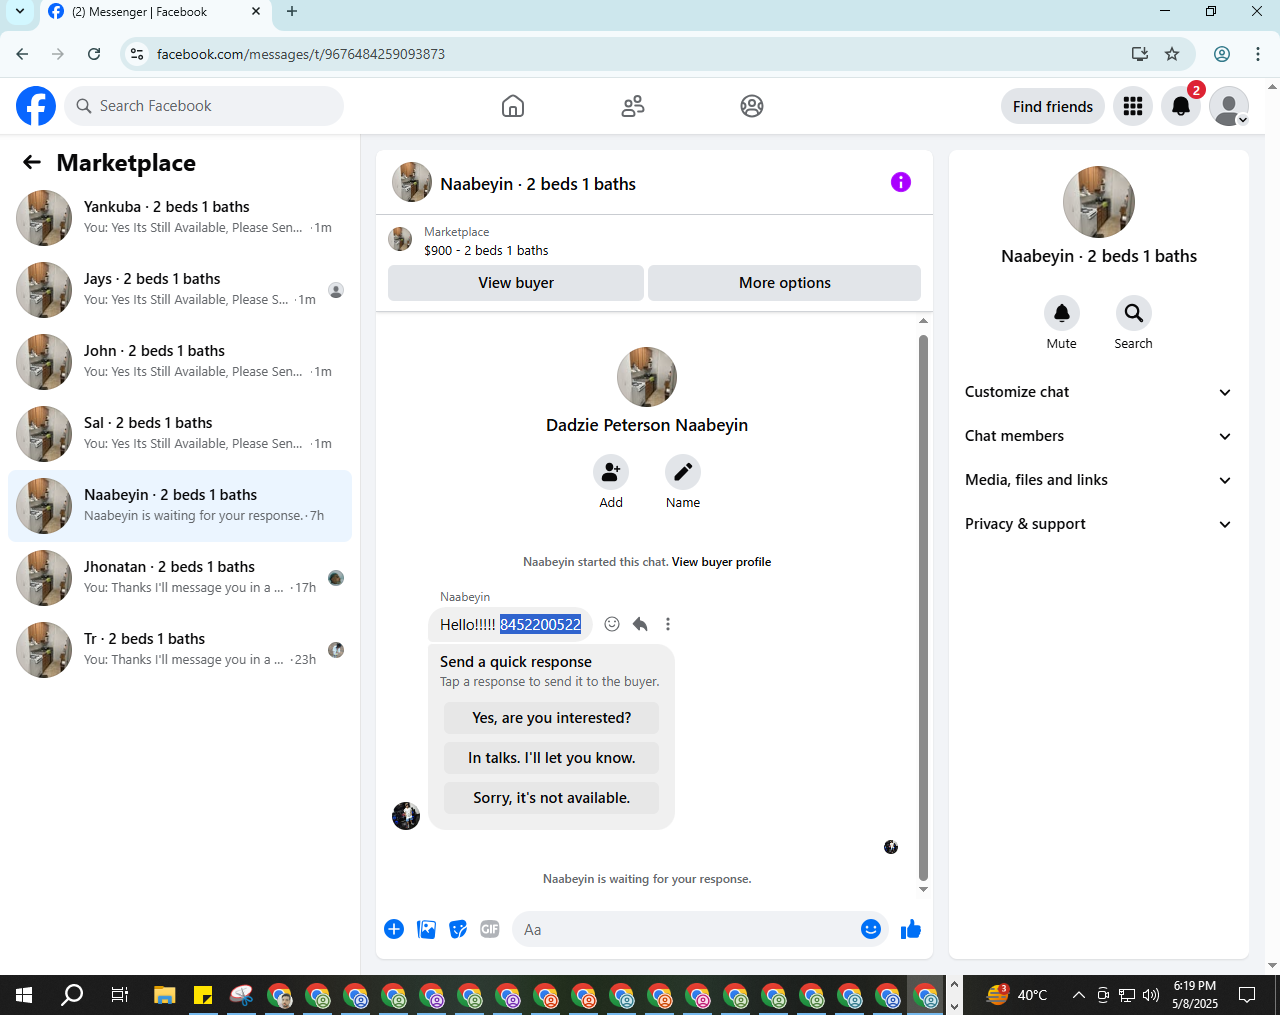Open conversation information purple icon

(x=901, y=182)
